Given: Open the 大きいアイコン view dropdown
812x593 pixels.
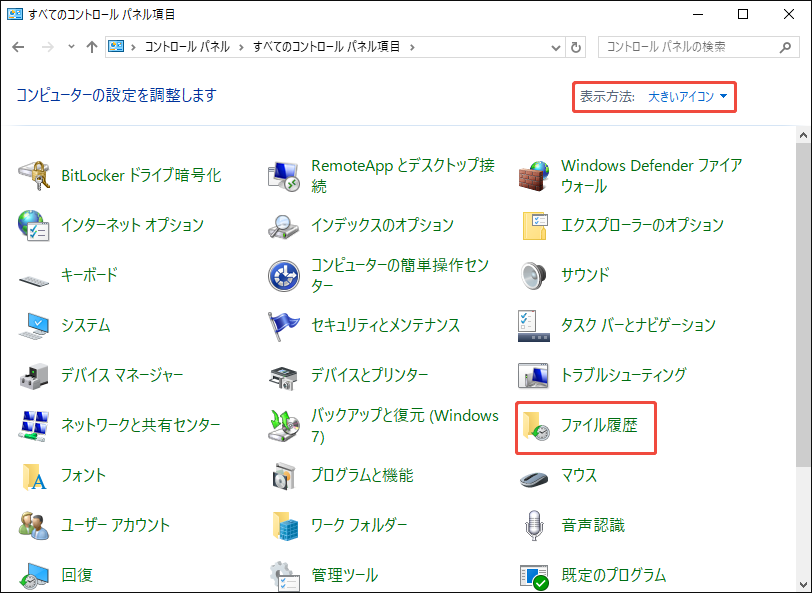Looking at the screenshot, I should (688, 96).
